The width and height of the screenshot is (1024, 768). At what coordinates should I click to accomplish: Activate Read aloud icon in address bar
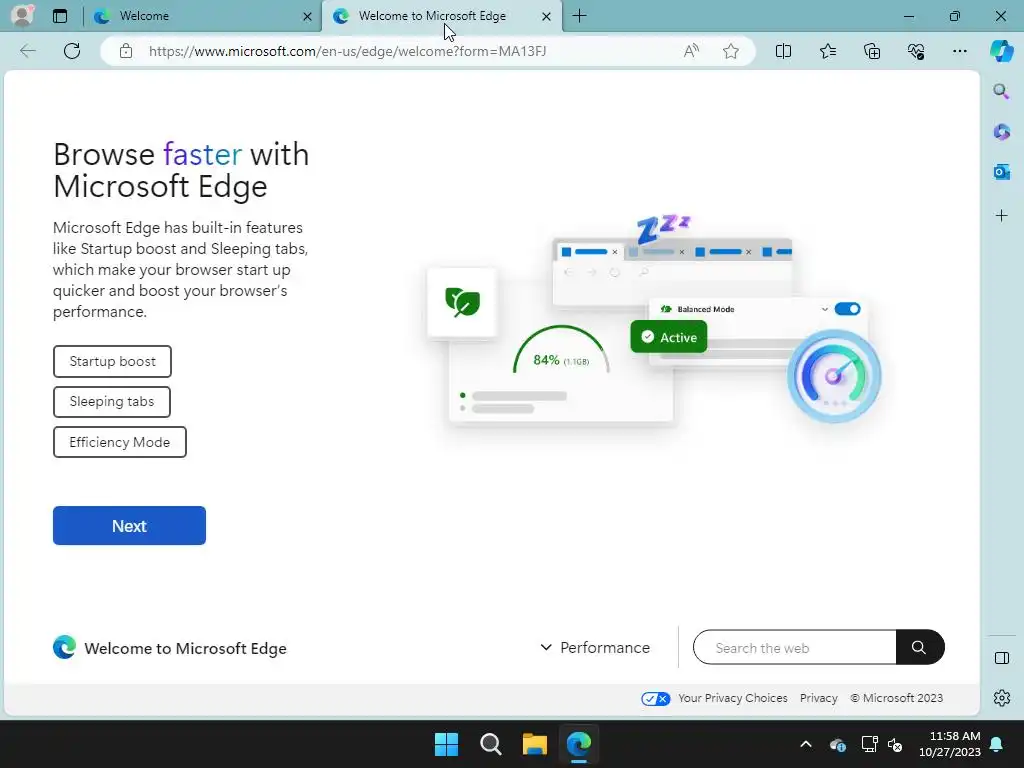(691, 51)
